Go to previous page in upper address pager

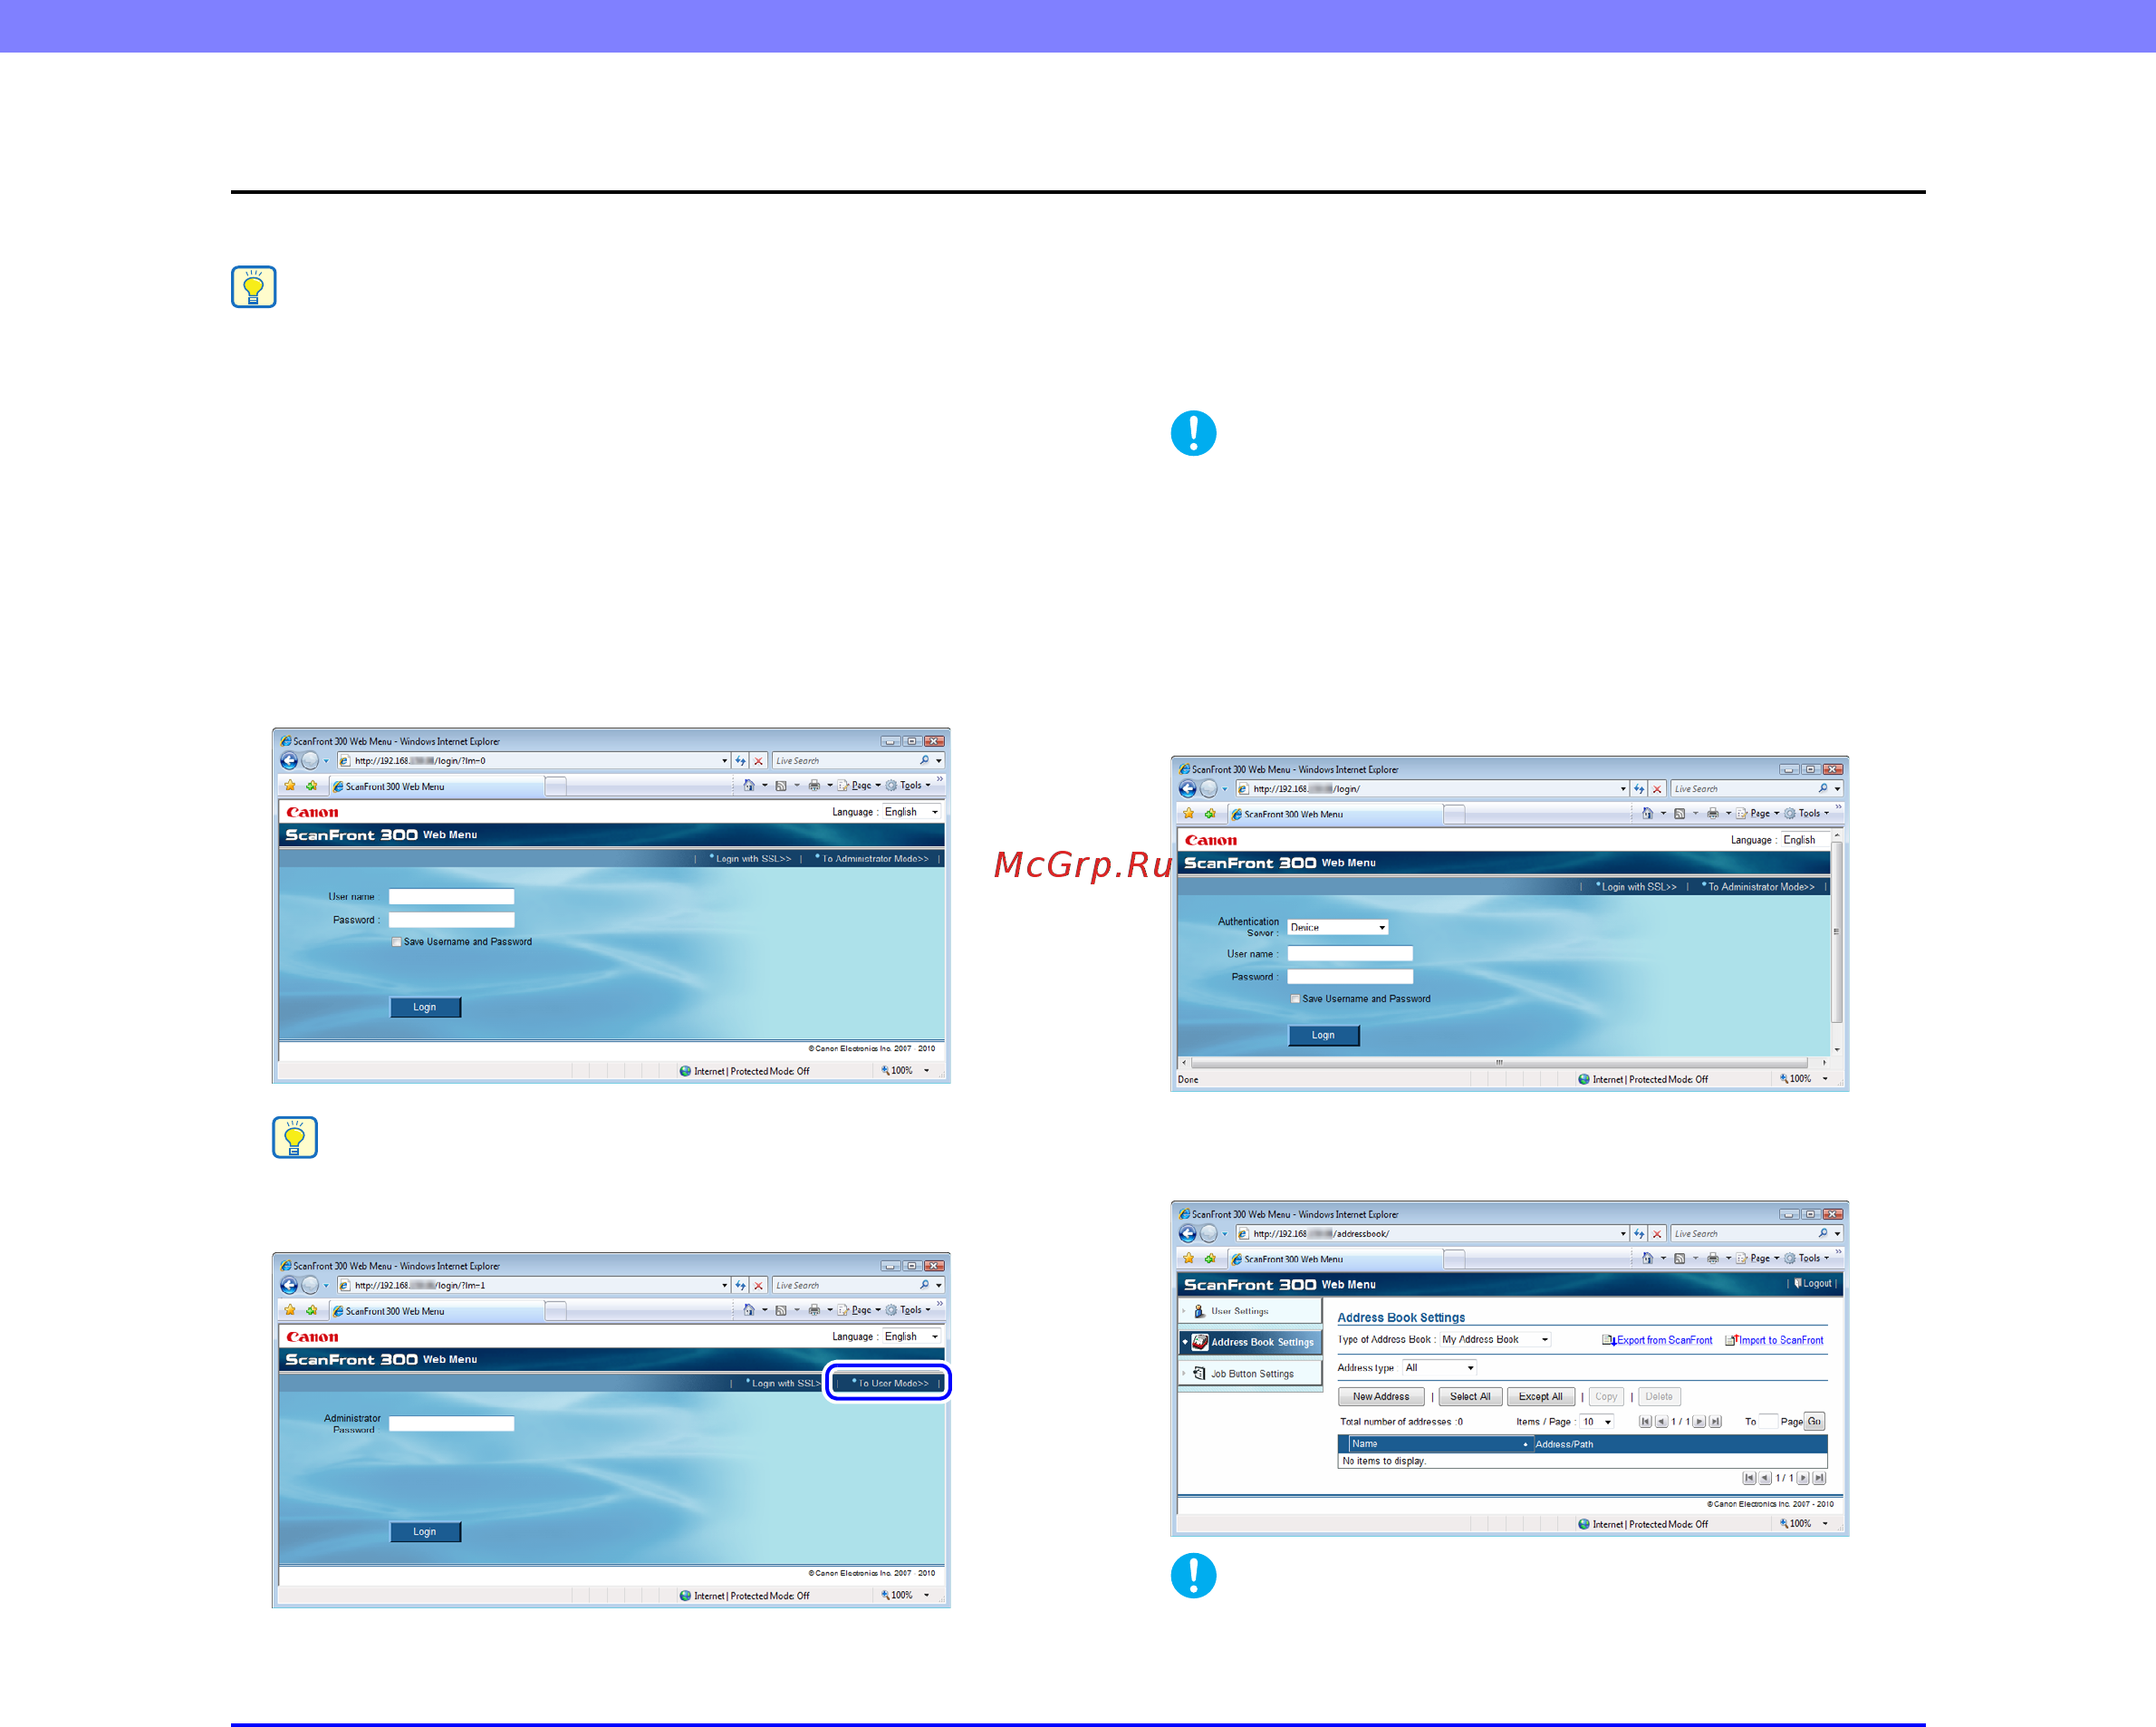(1661, 1421)
